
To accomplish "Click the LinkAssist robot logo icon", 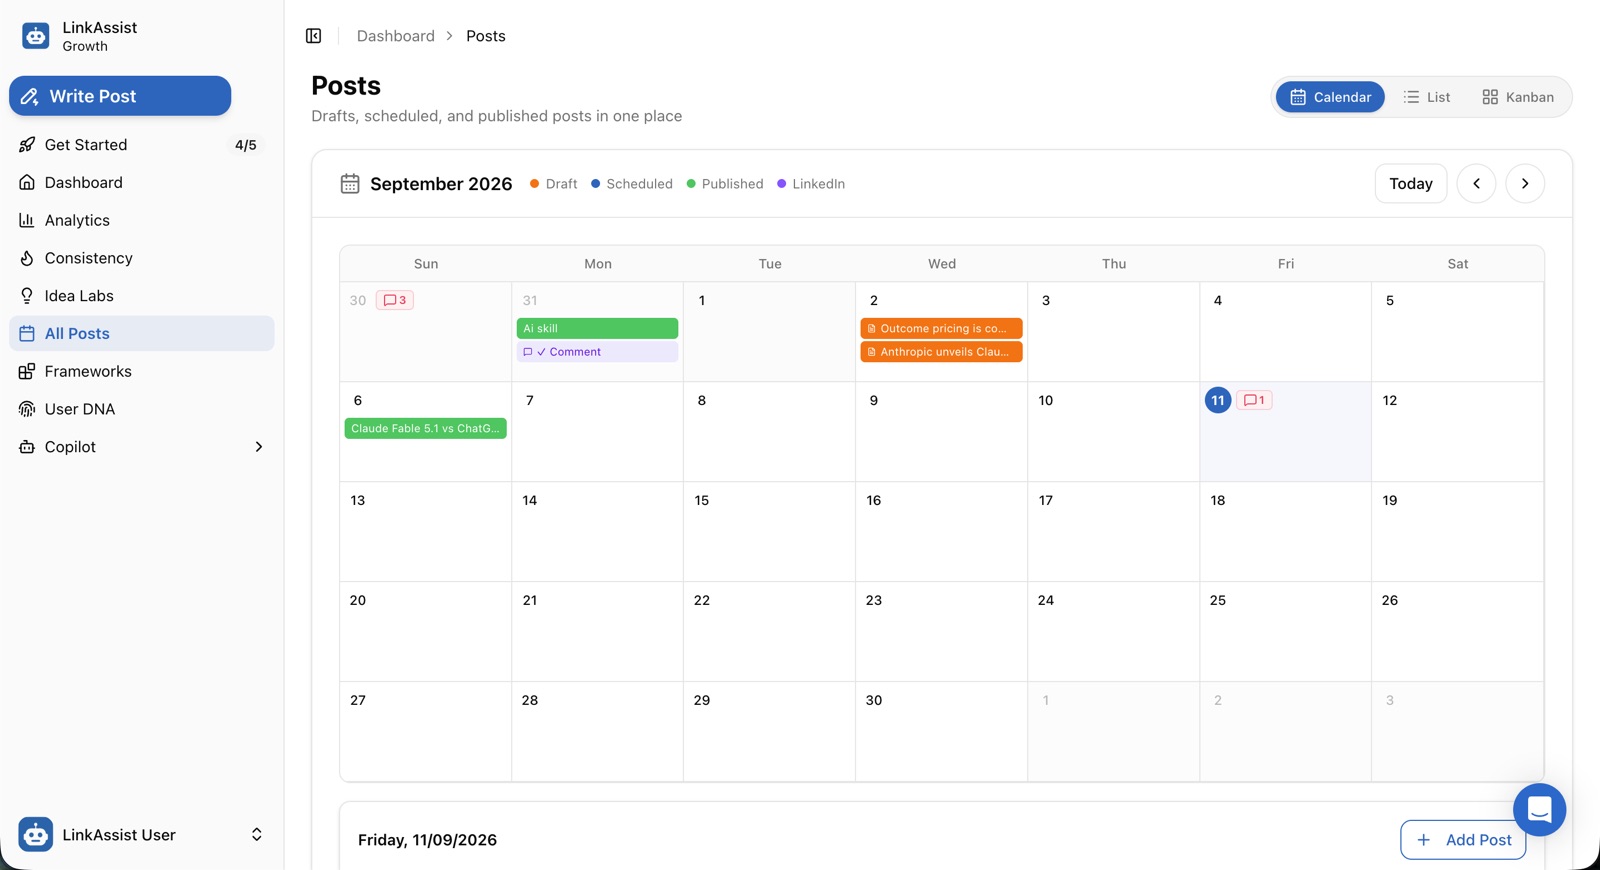I will [x=36, y=36].
